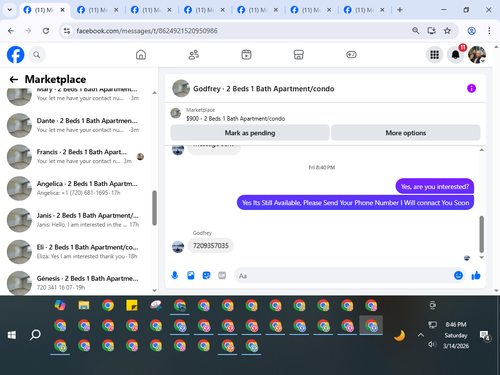Open the Friends icon in top navigation
Image resolution: width=500 pixels, height=375 pixels.
coord(194,55)
